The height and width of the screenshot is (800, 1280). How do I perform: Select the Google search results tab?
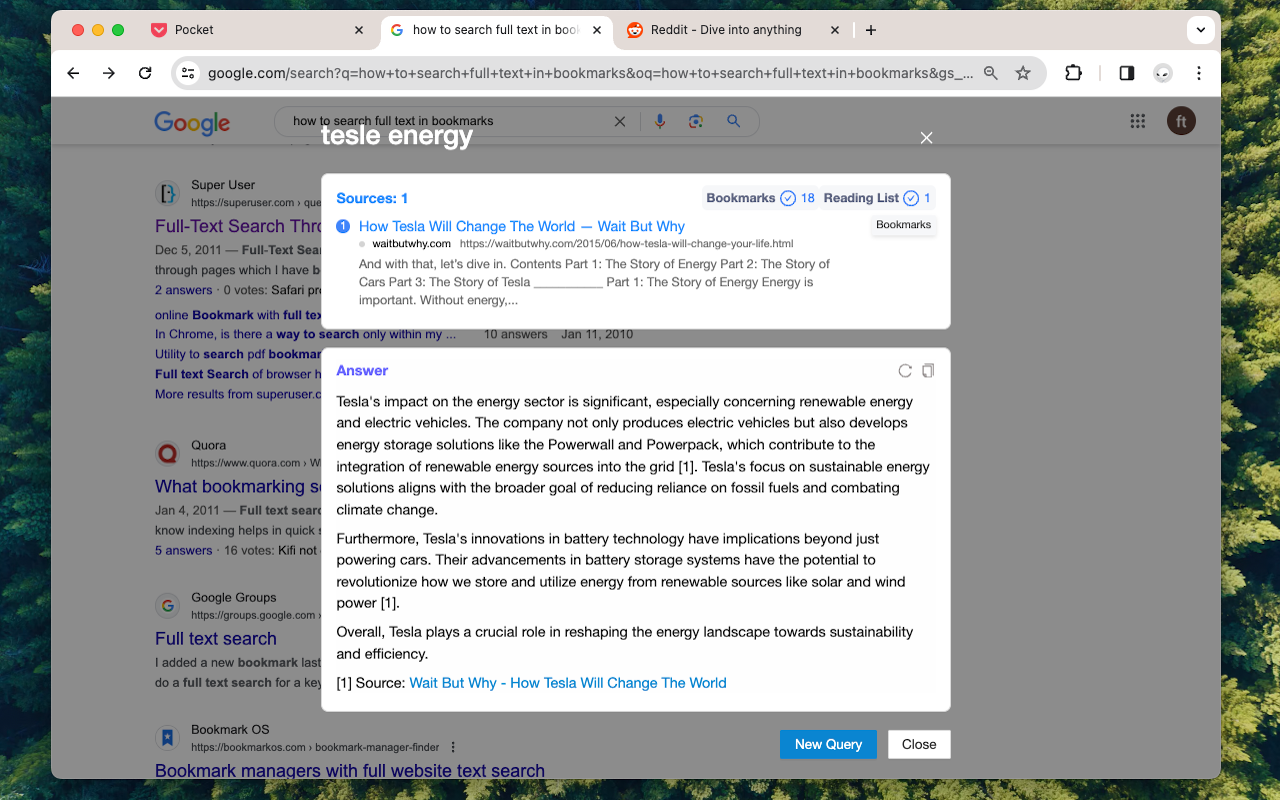(x=496, y=30)
